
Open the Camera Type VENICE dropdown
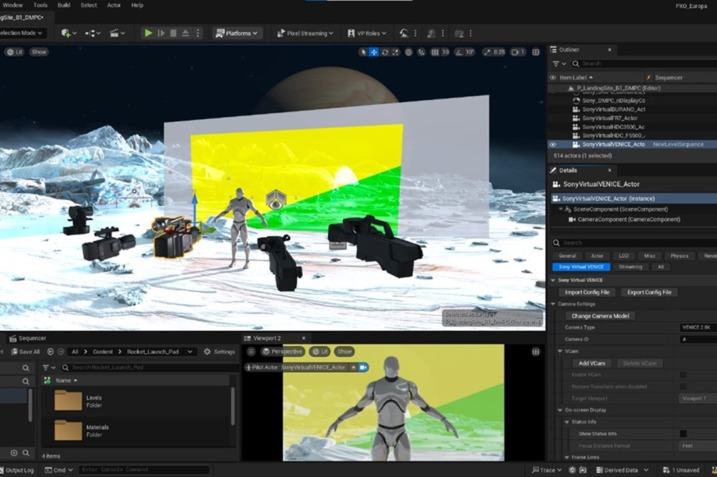point(698,327)
